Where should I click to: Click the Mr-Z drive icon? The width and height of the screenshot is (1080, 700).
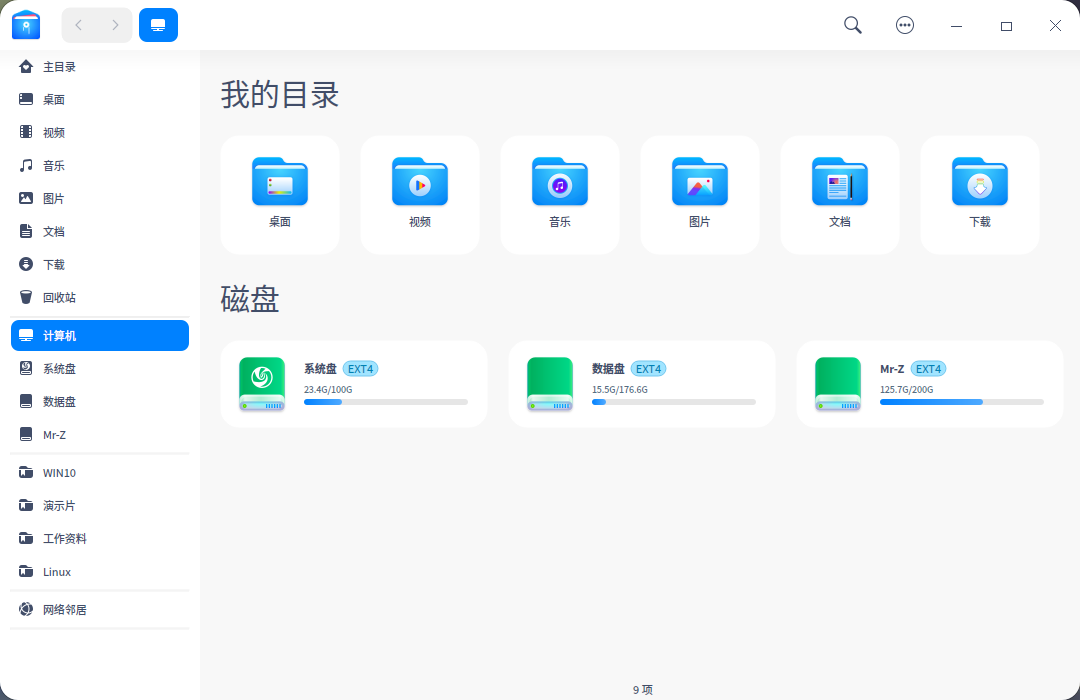point(838,384)
